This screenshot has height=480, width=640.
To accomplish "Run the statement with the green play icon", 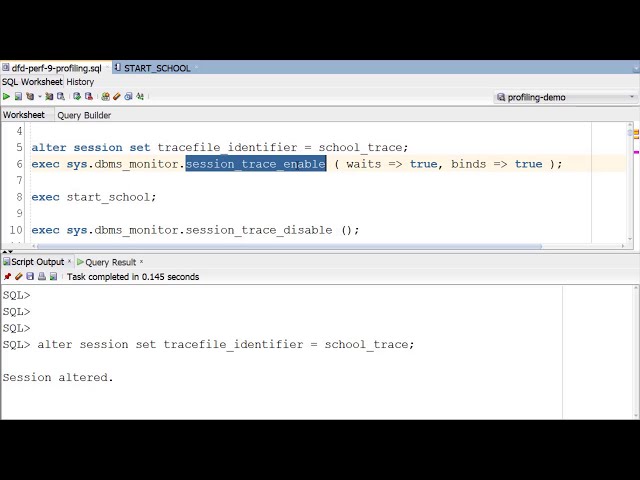I will 6,96.
